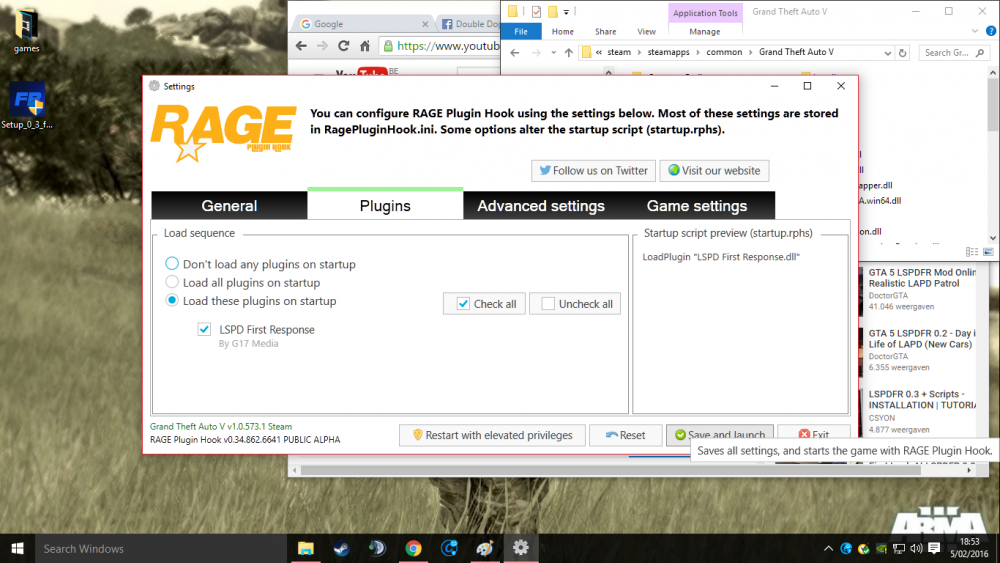The width and height of the screenshot is (1000, 563).
Task: Click the Chrome home icon
Action: click(365, 46)
